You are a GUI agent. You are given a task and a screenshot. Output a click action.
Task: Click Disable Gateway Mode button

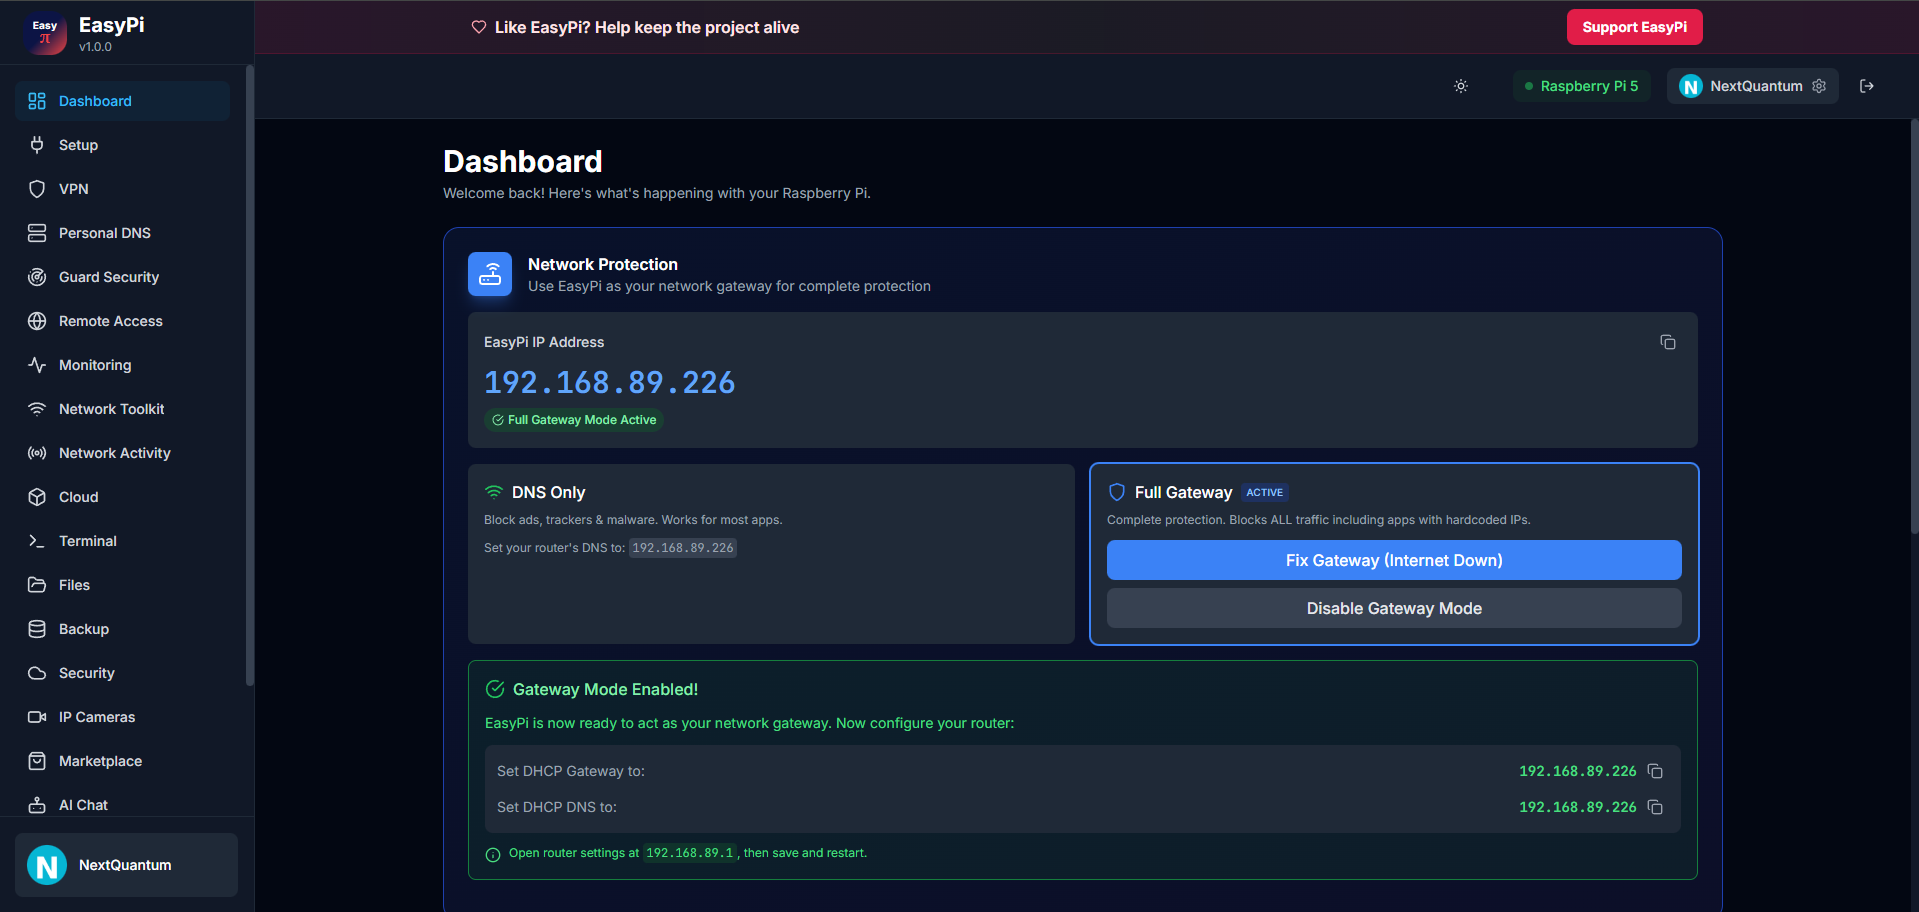click(1394, 608)
